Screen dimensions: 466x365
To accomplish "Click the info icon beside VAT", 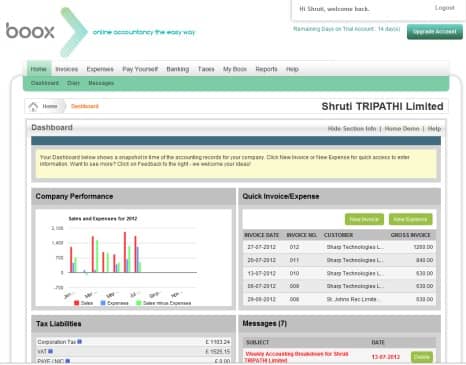I will [x=51, y=351].
